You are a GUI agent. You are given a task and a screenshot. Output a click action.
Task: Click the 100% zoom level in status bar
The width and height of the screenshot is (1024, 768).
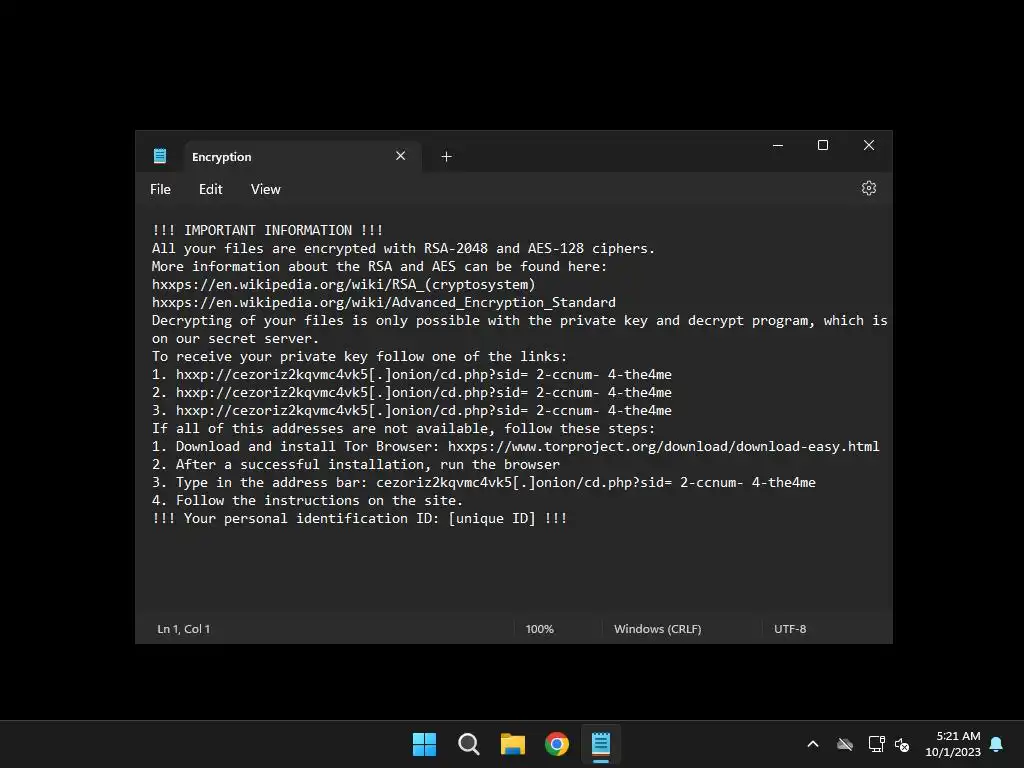[x=539, y=629]
